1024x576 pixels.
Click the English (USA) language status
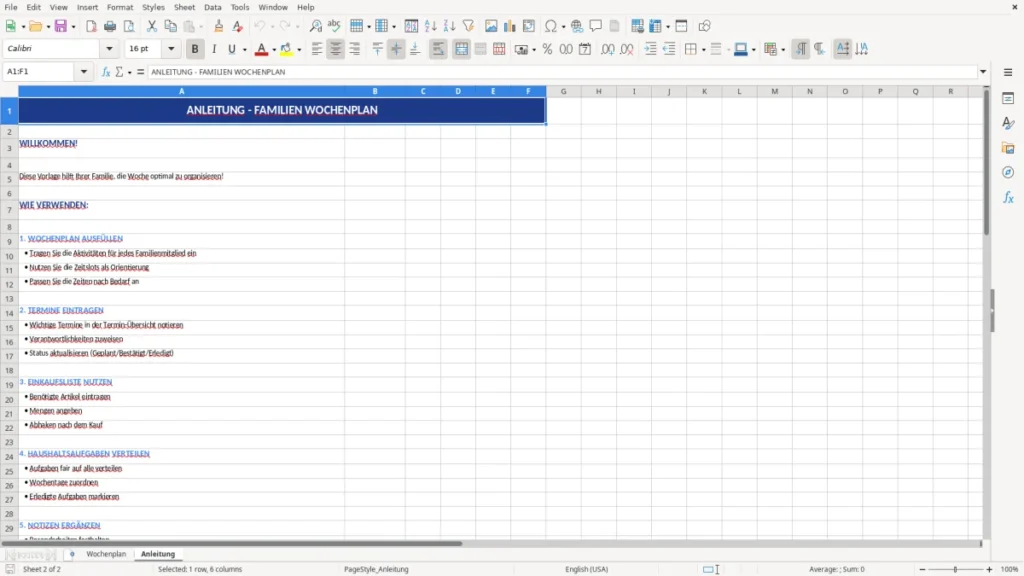click(x=586, y=569)
